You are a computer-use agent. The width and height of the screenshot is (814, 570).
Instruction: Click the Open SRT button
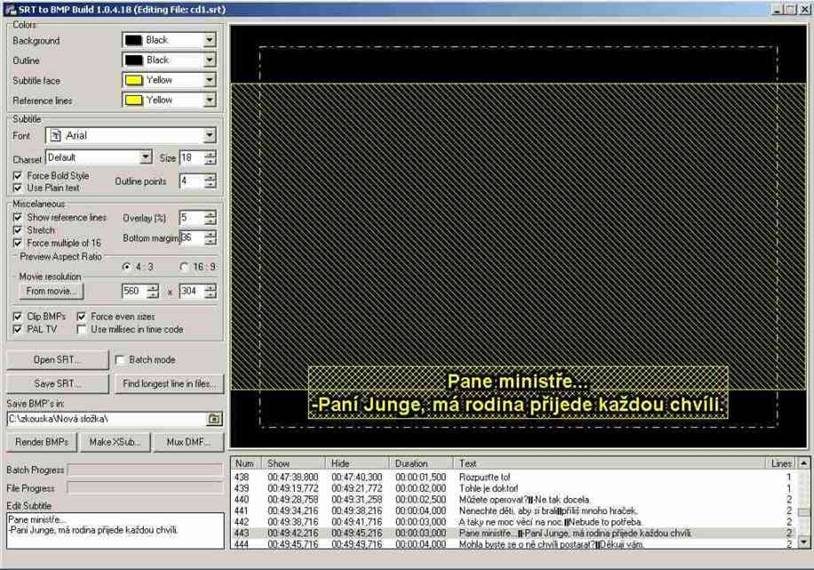click(57, 360)
